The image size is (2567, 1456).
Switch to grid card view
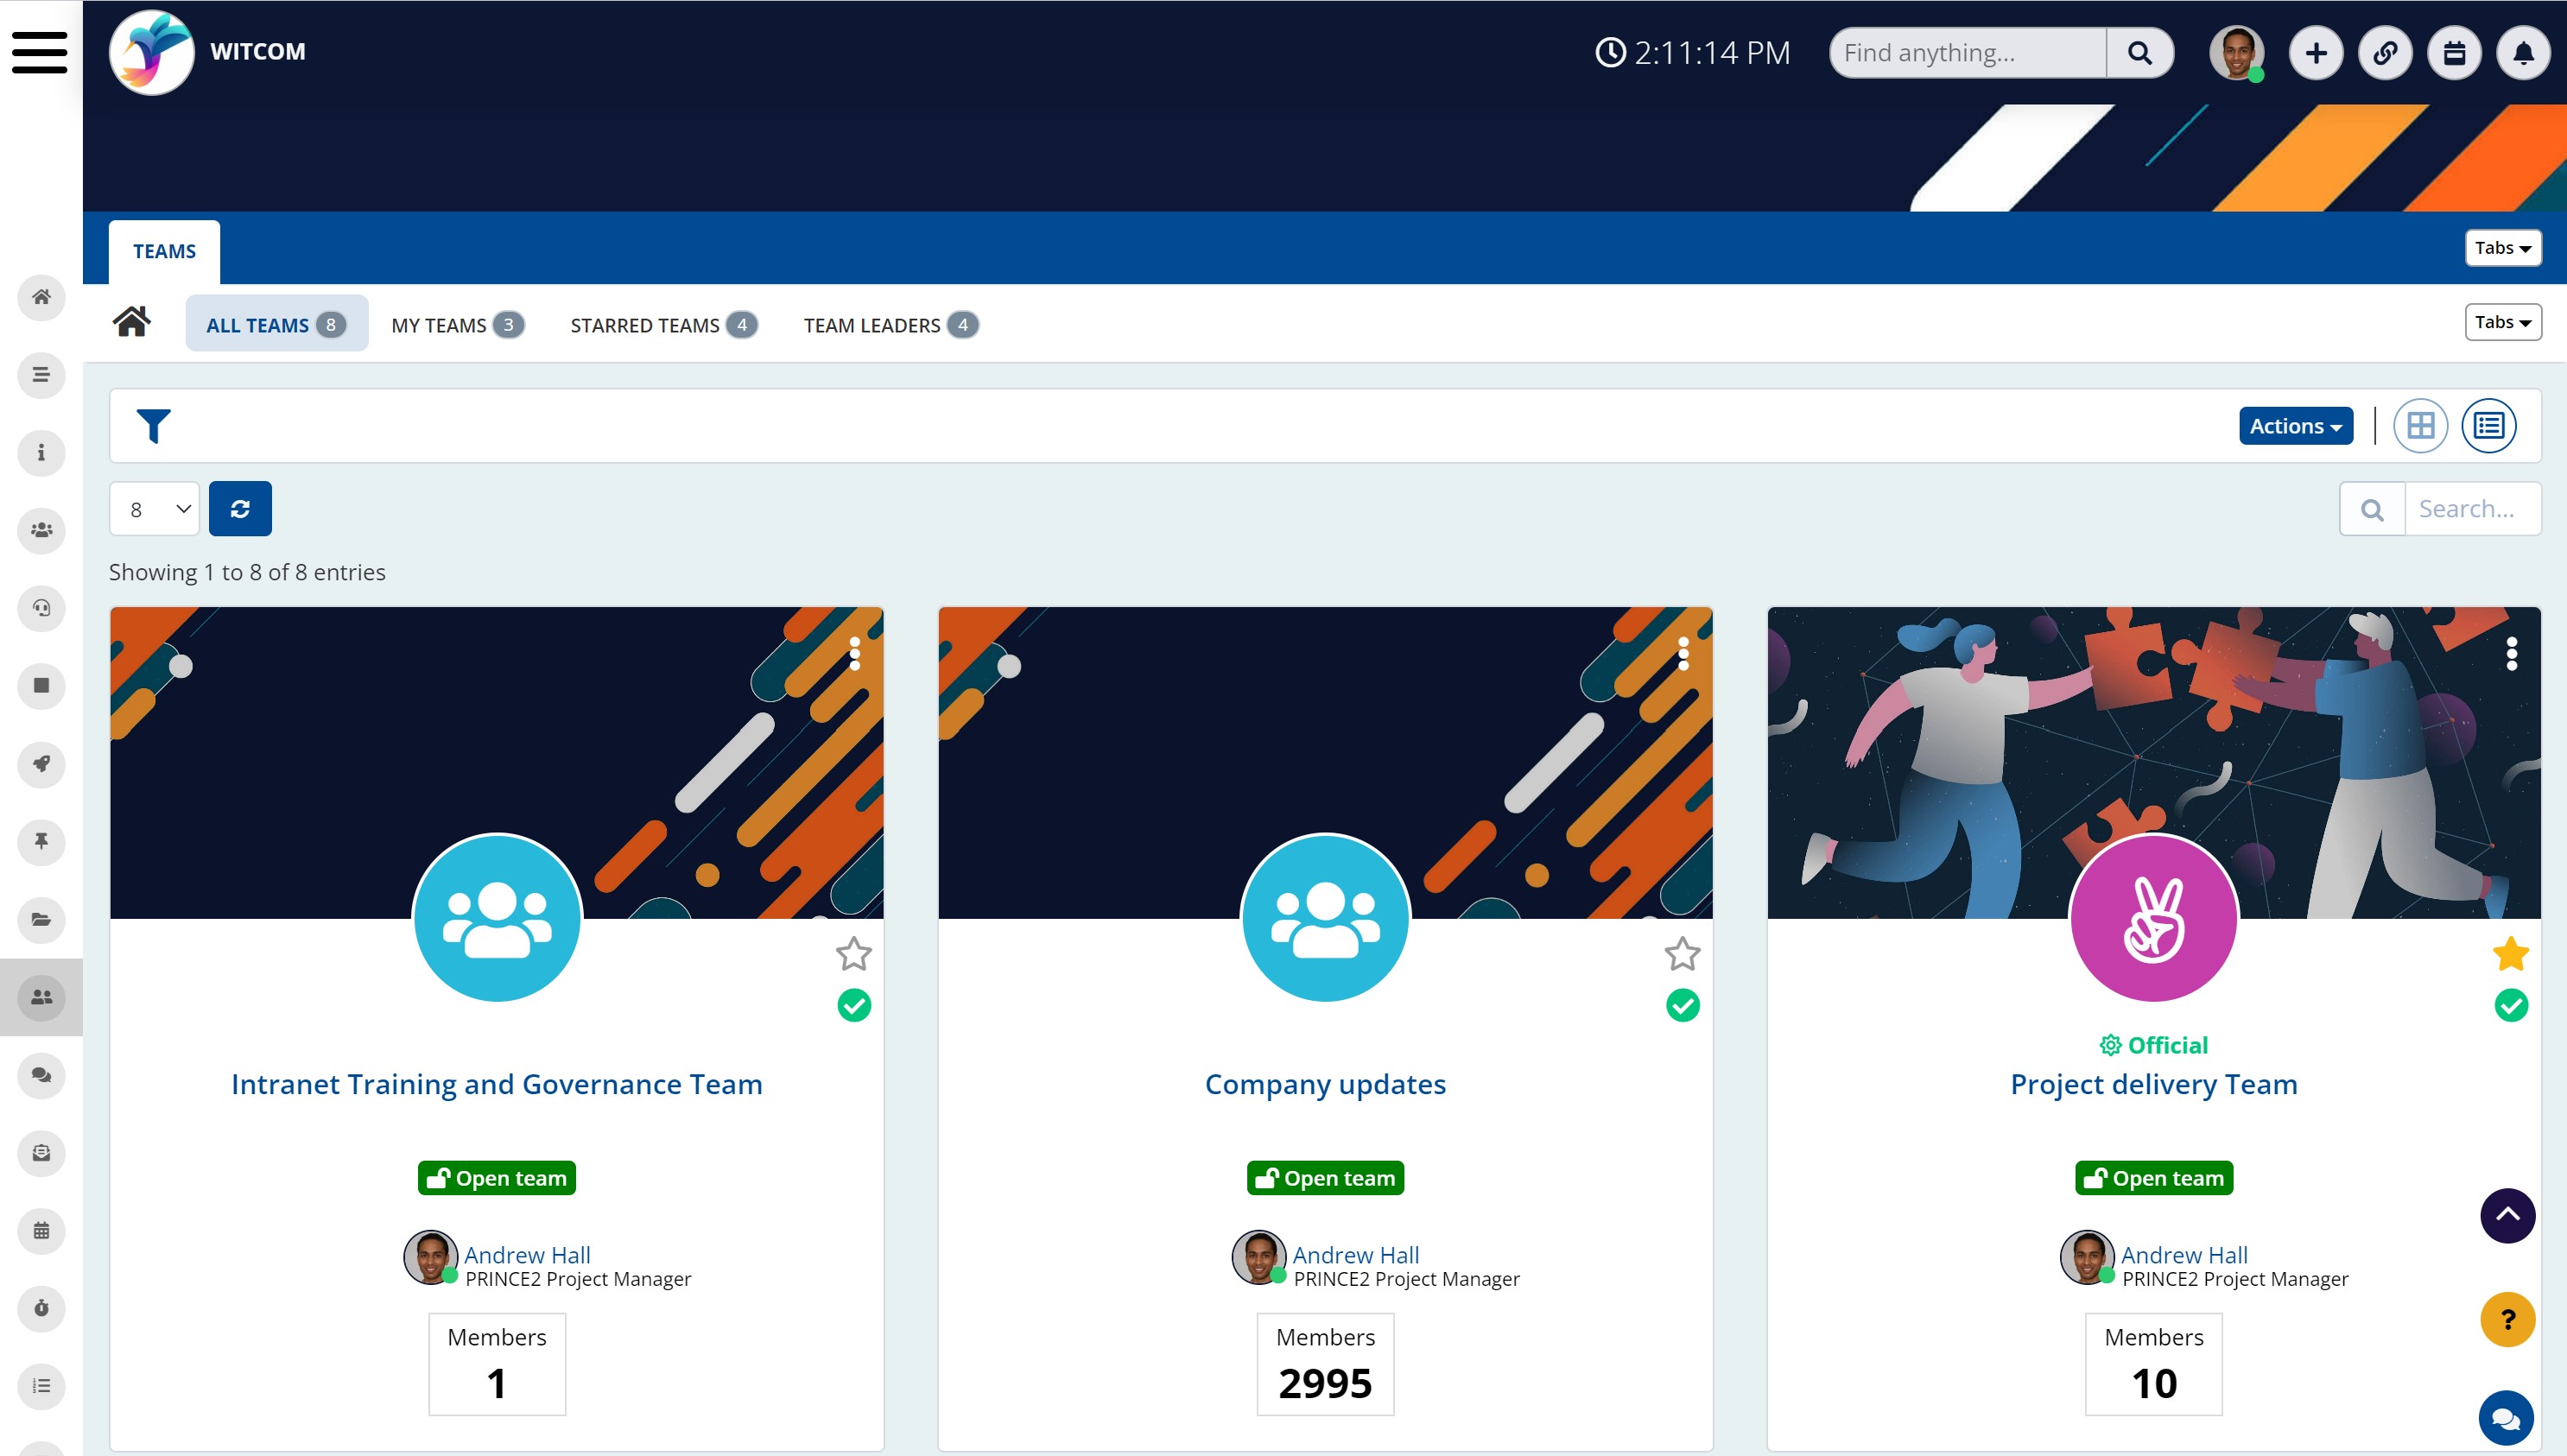(2420, 426)
